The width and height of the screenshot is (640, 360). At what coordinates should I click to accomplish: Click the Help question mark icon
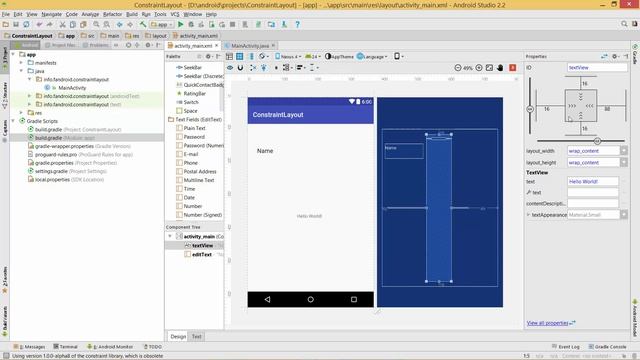coord(298,24)
